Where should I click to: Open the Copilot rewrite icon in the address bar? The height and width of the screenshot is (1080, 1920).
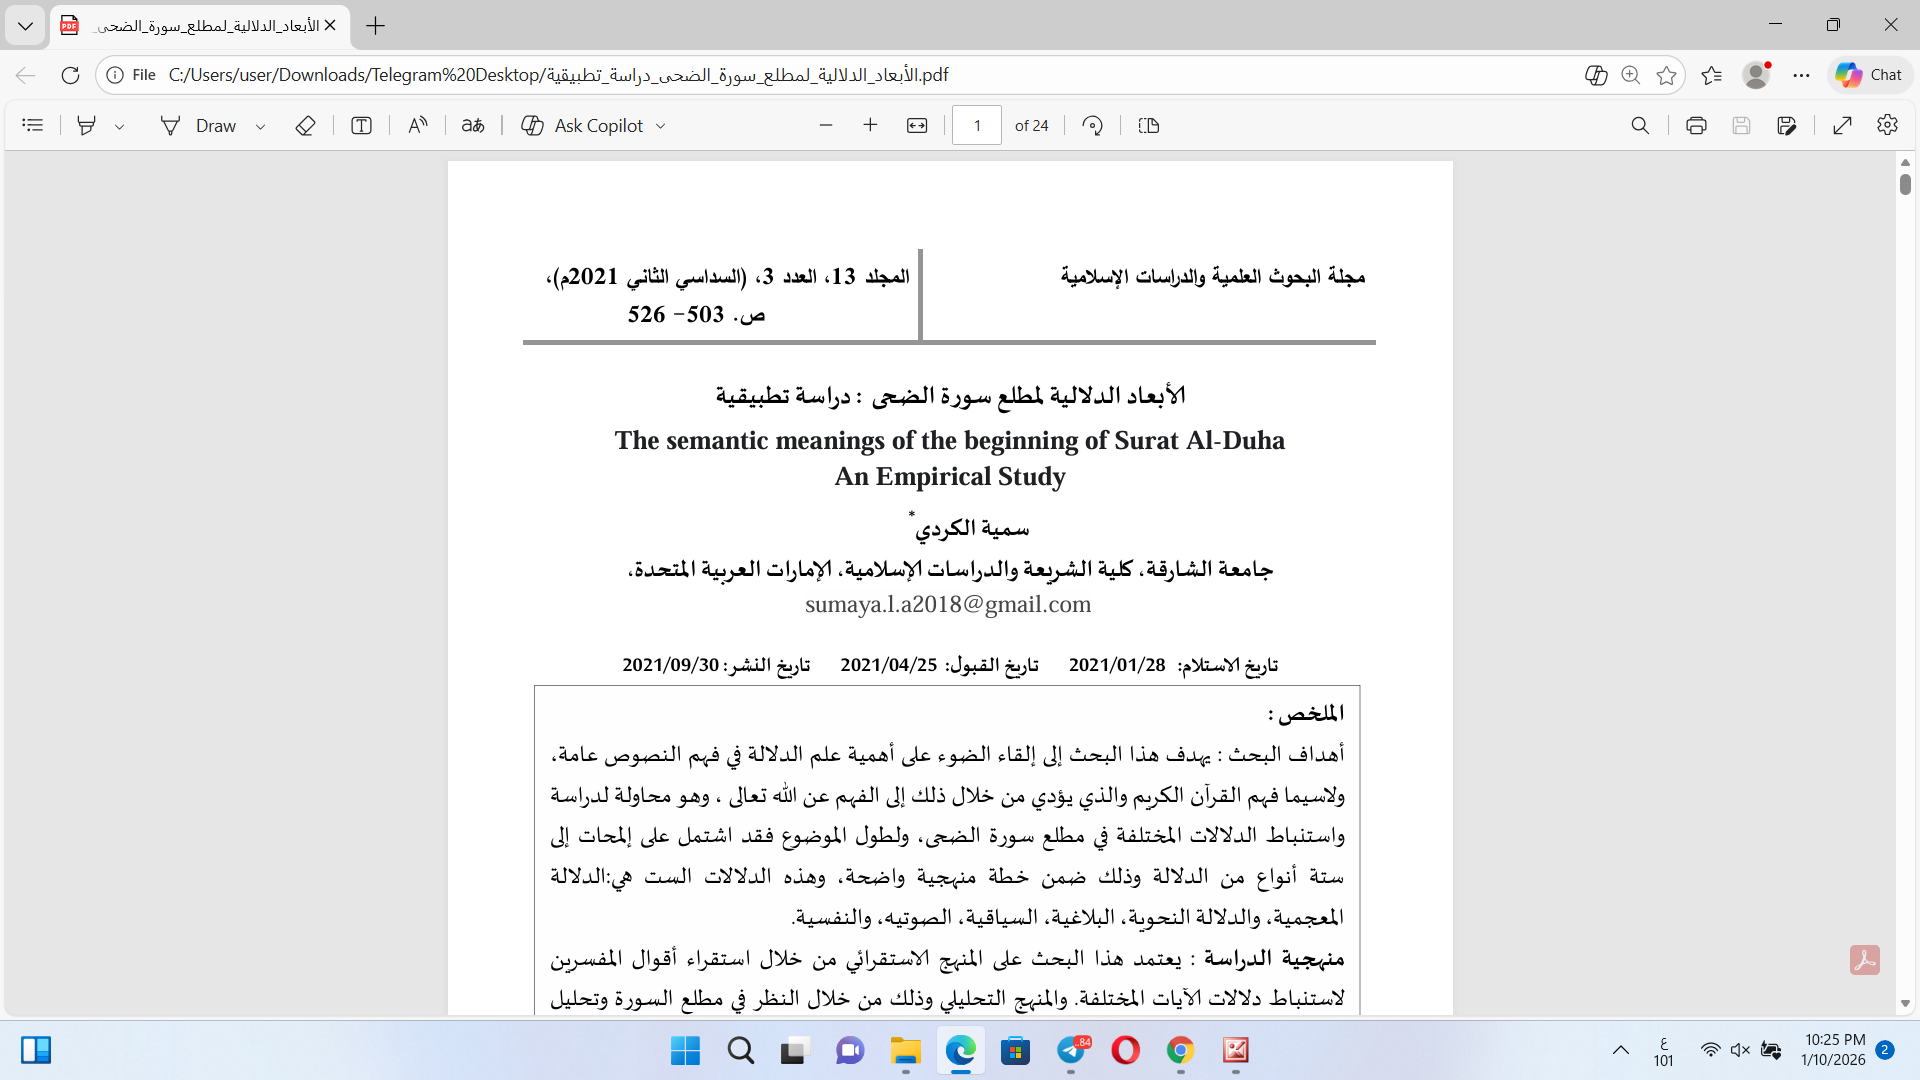pyautogui.click(x=1596, y=75)
